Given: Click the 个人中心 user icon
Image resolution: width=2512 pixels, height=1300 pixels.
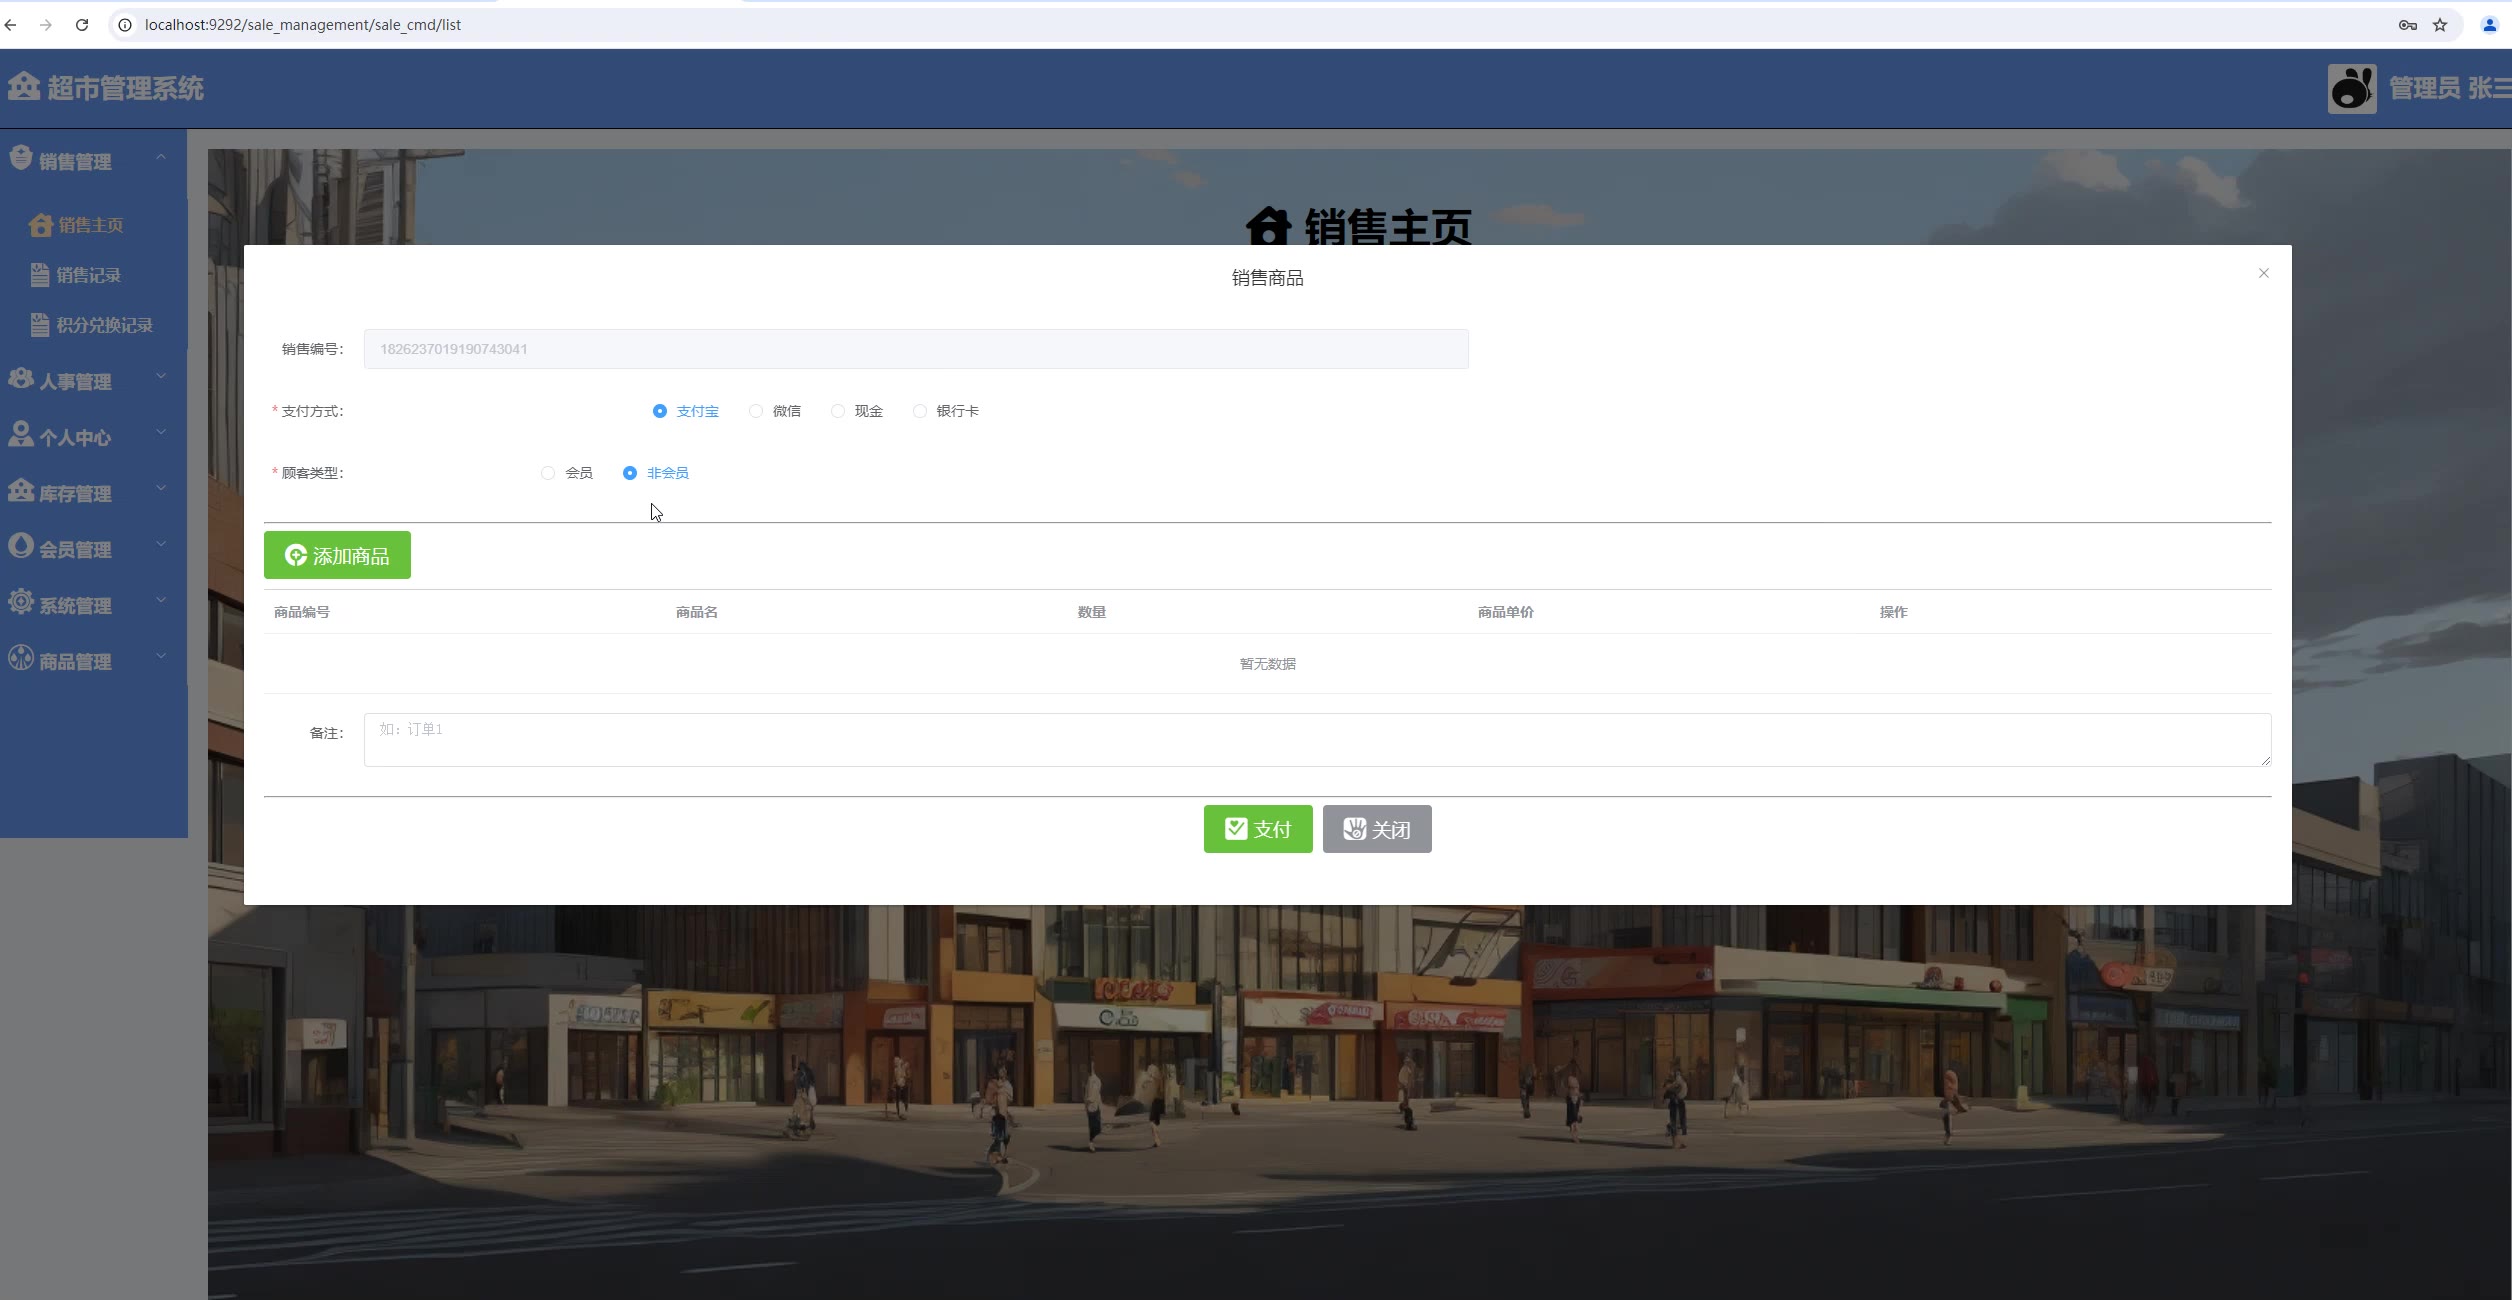Looking at the screenshot, I should coord(21,434).
